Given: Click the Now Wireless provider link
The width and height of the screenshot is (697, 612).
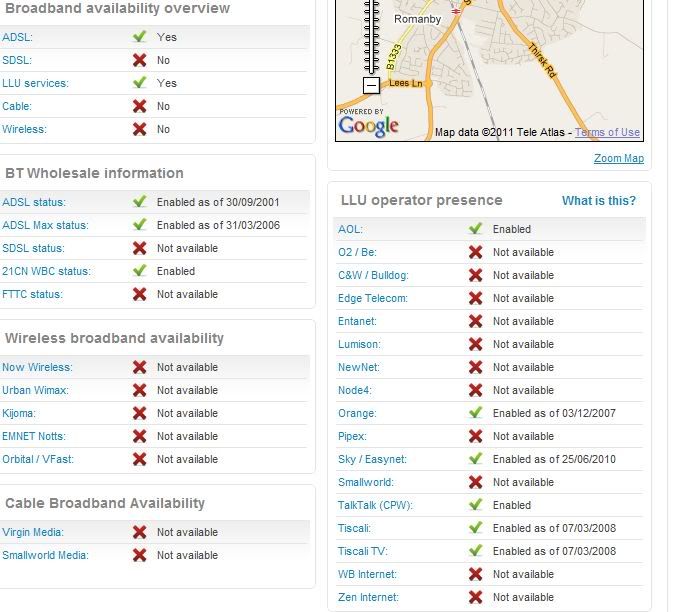Looking at the screenshot, I should (37, 367).
